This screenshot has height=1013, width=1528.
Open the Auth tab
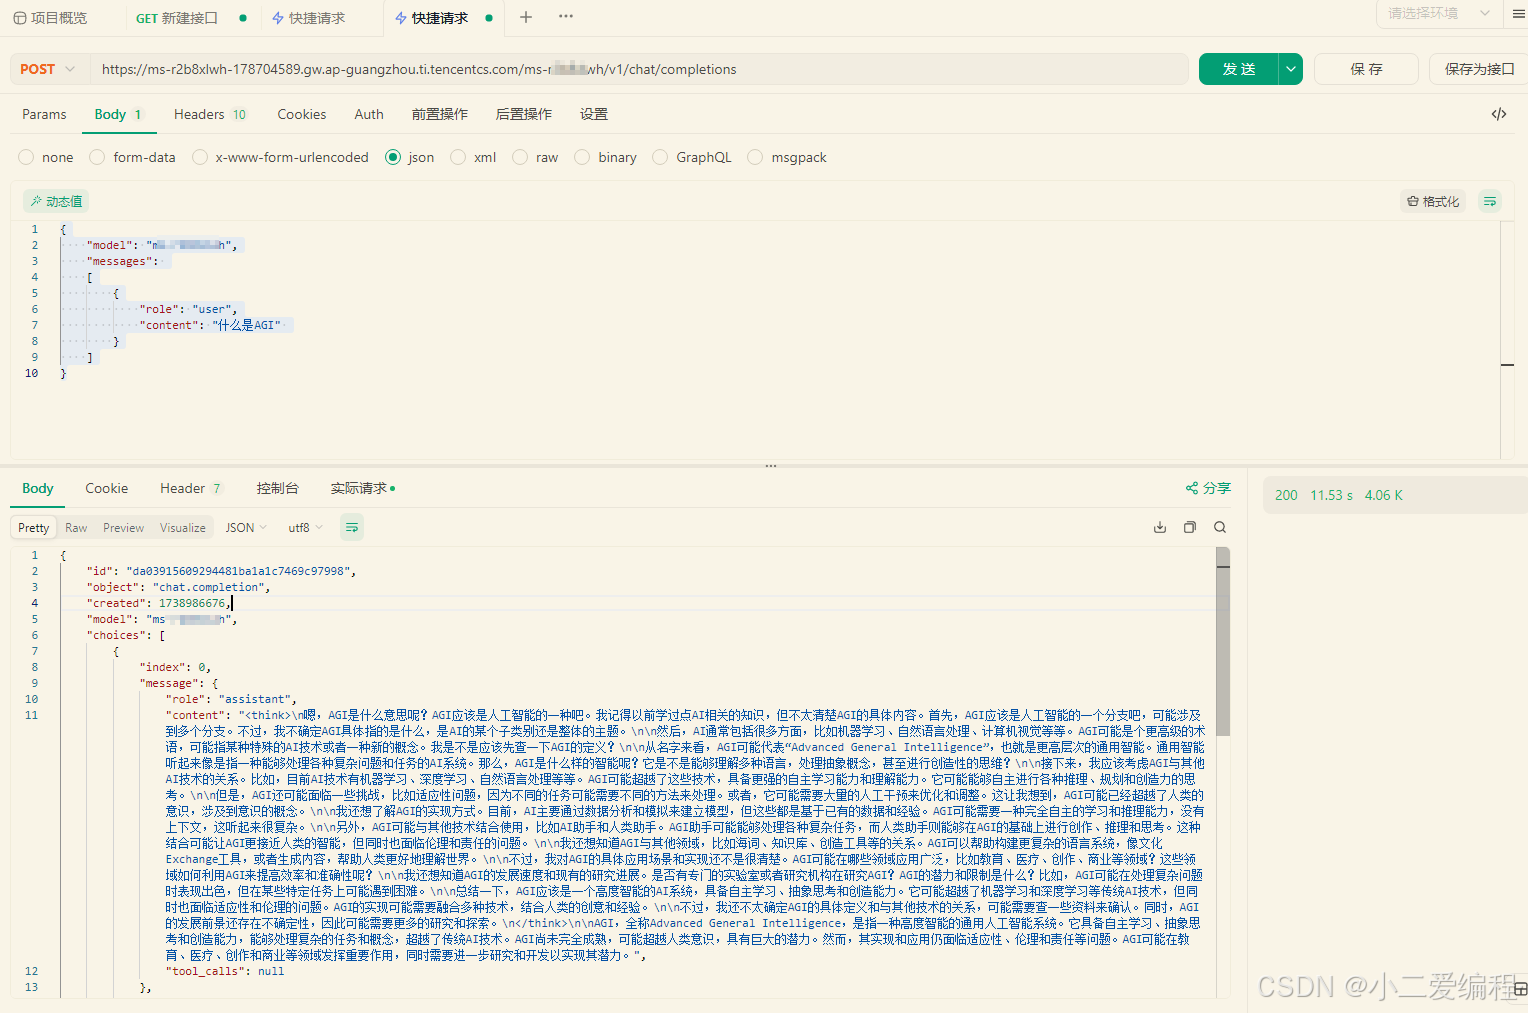pos(369,114)
